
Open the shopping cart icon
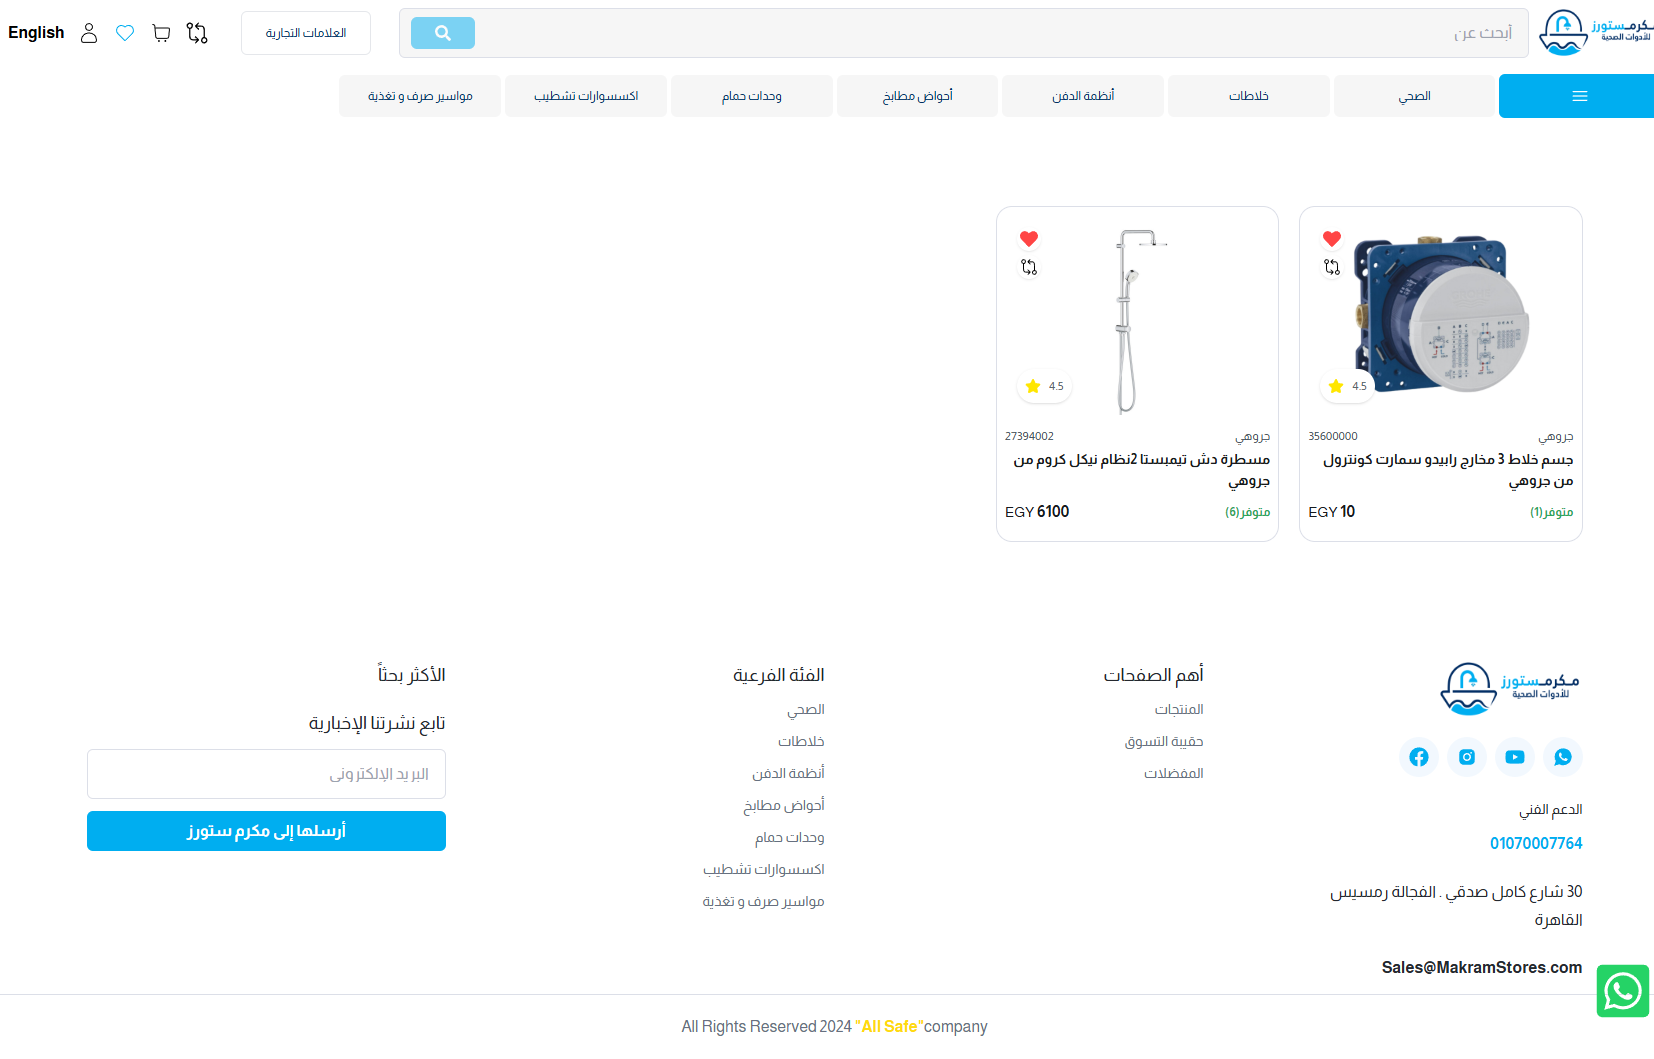tap(161, 33)
